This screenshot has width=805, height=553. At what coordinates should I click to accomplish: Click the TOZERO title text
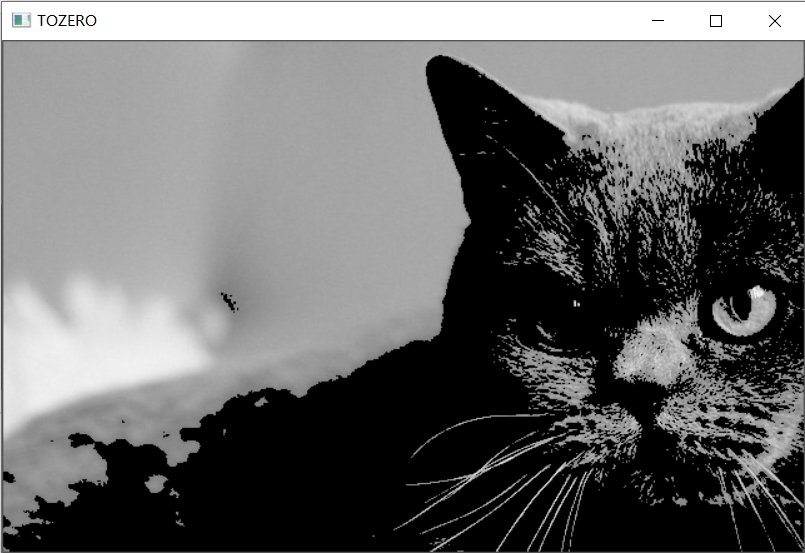tap(67, 20)
